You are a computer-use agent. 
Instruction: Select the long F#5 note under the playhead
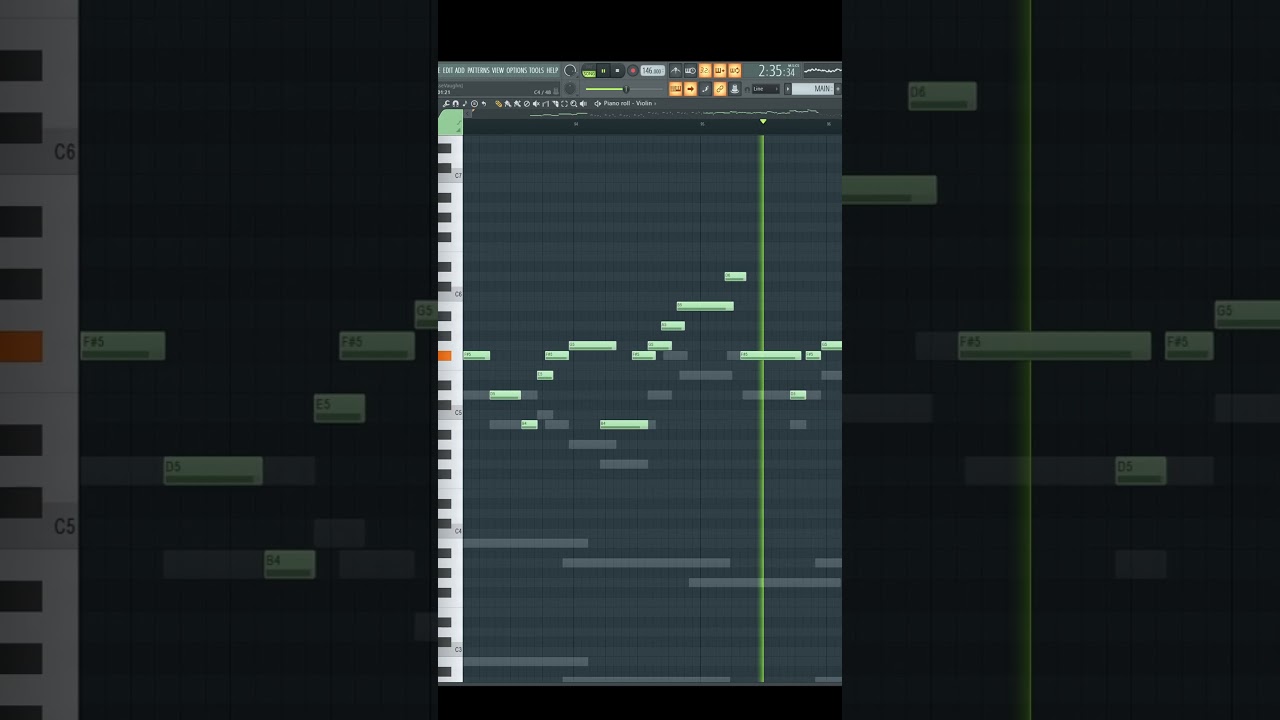[x=771, y=355]
